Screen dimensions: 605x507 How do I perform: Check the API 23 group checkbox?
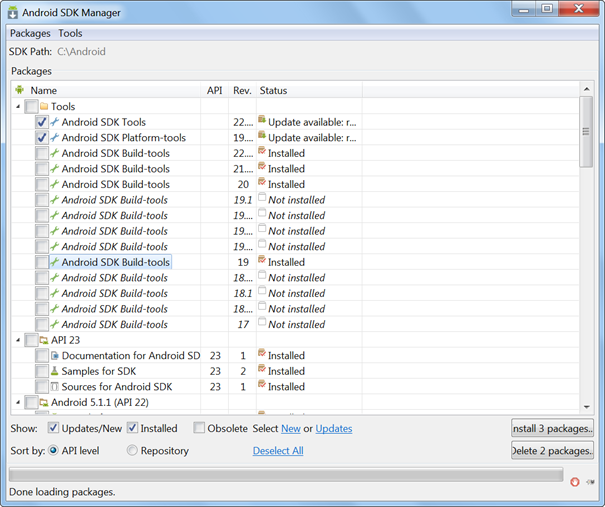[31, 340]
